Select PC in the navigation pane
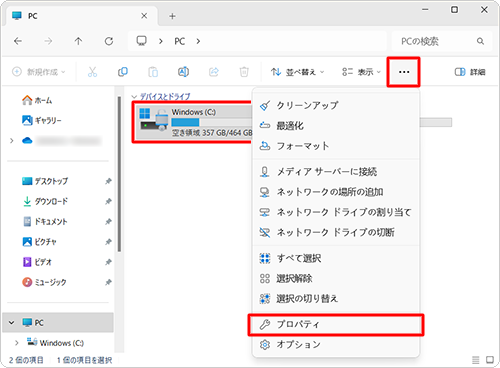Screen dimensions: 500x368 [x=58, y=323]
